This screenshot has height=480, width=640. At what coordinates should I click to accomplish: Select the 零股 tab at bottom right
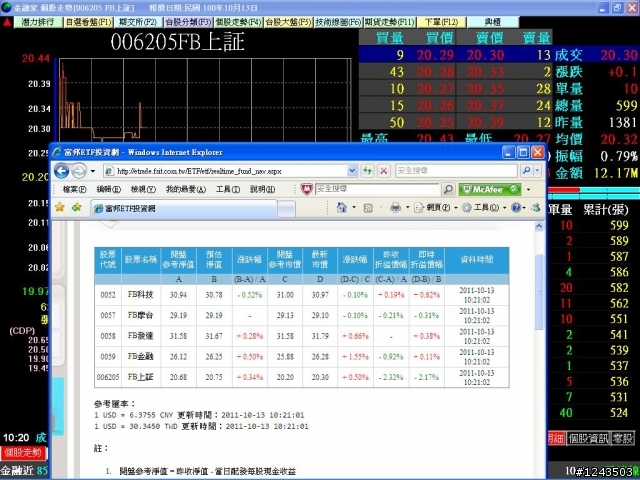[623, 438]
